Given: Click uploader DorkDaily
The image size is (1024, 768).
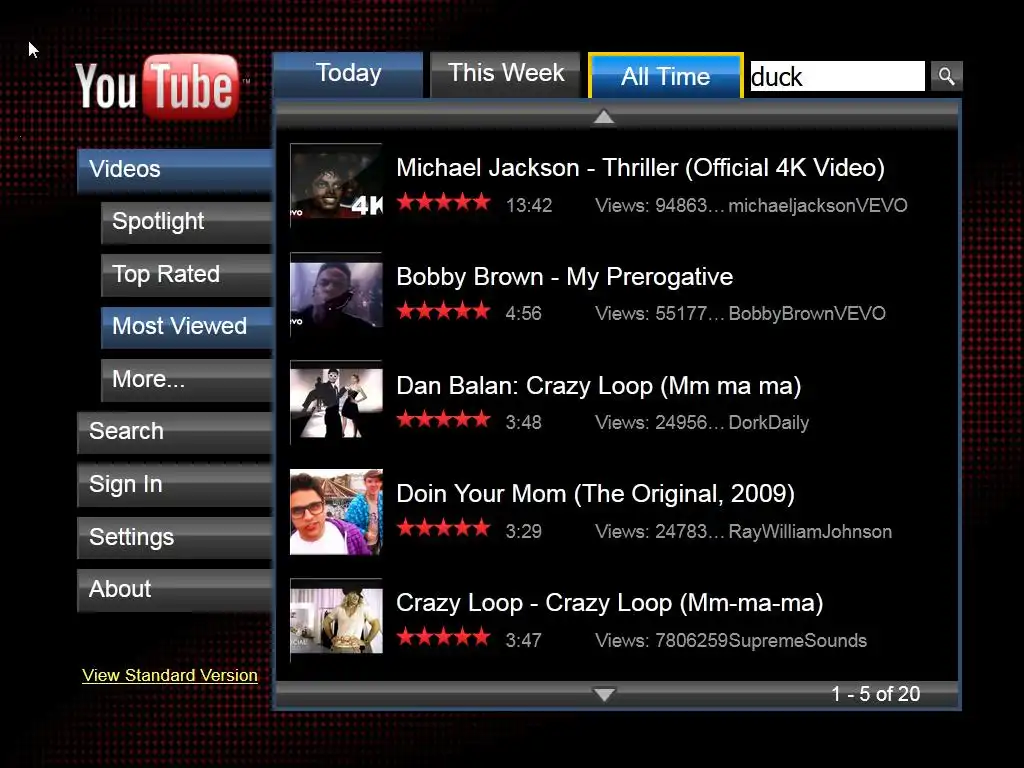Looking at the screenshot, I should point(769,423).
